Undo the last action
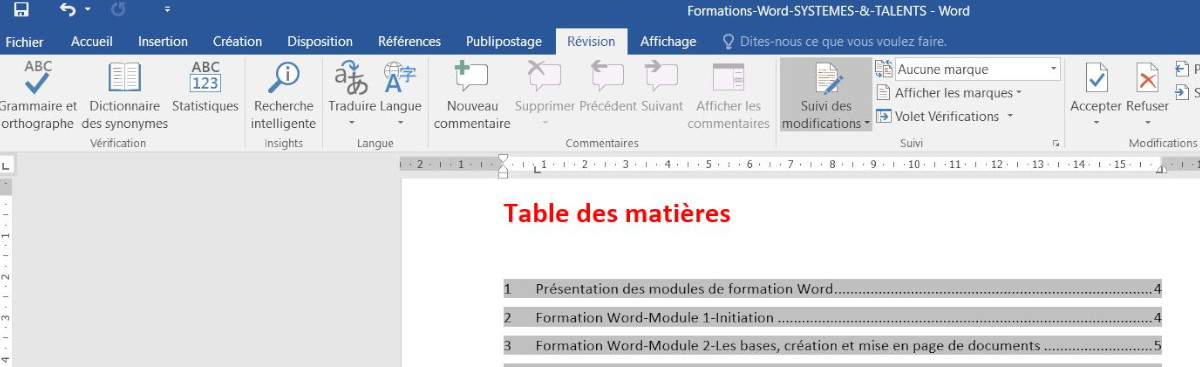The height and width of the screenshot is (367, 1200). [68, 10]
